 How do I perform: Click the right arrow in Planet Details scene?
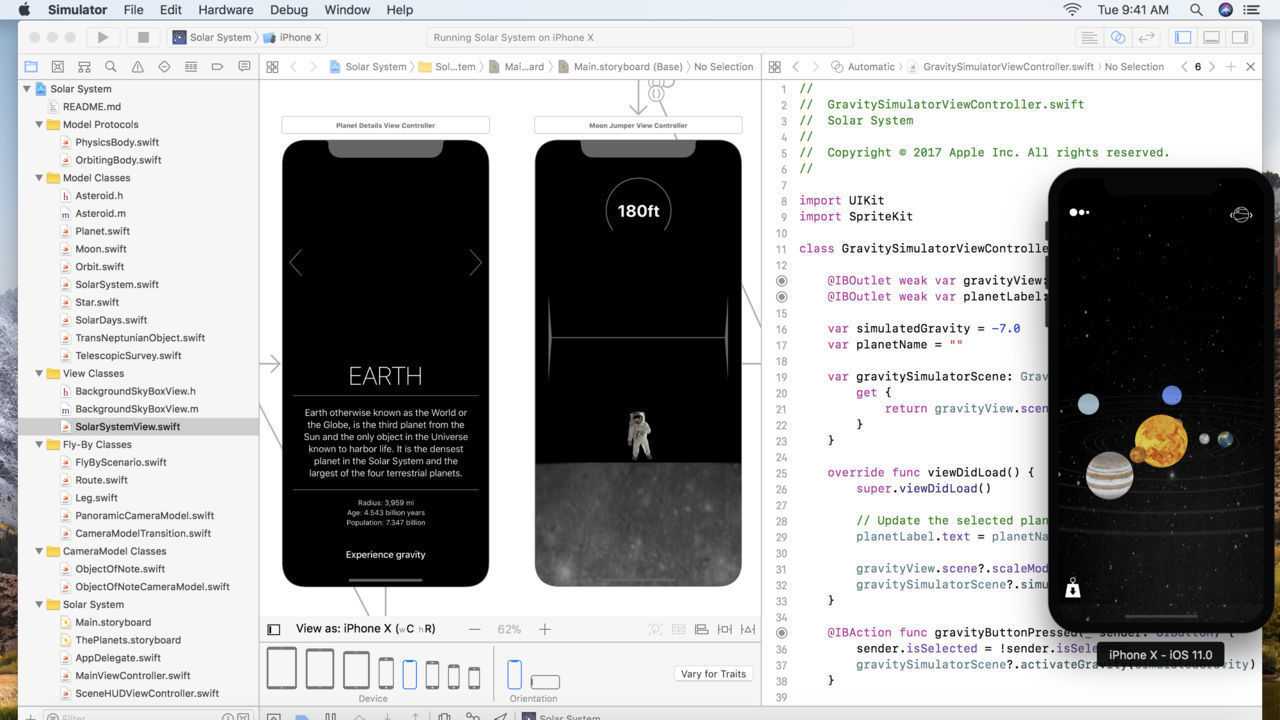point(475,263)
